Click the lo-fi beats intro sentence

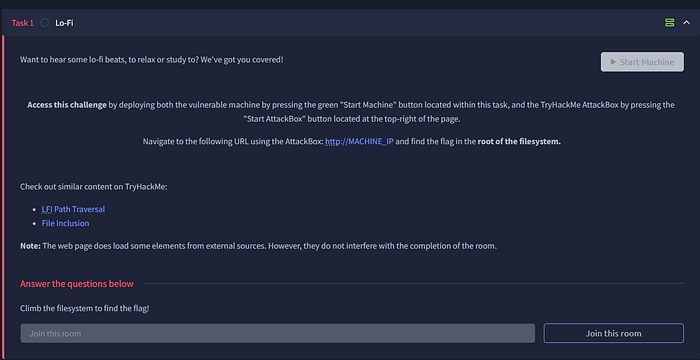[152, 59]
